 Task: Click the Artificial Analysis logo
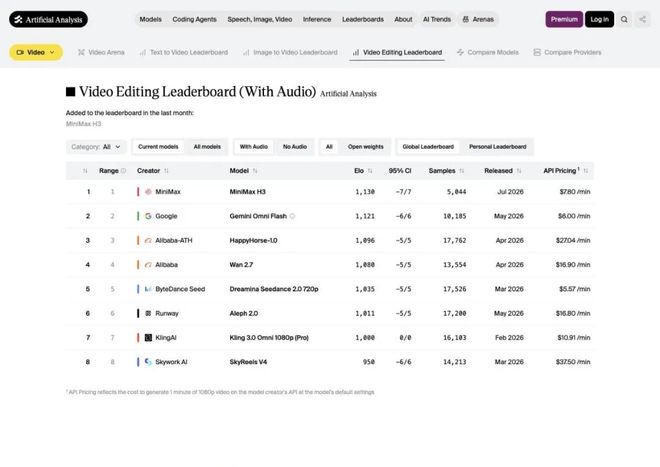pos(48,19)
